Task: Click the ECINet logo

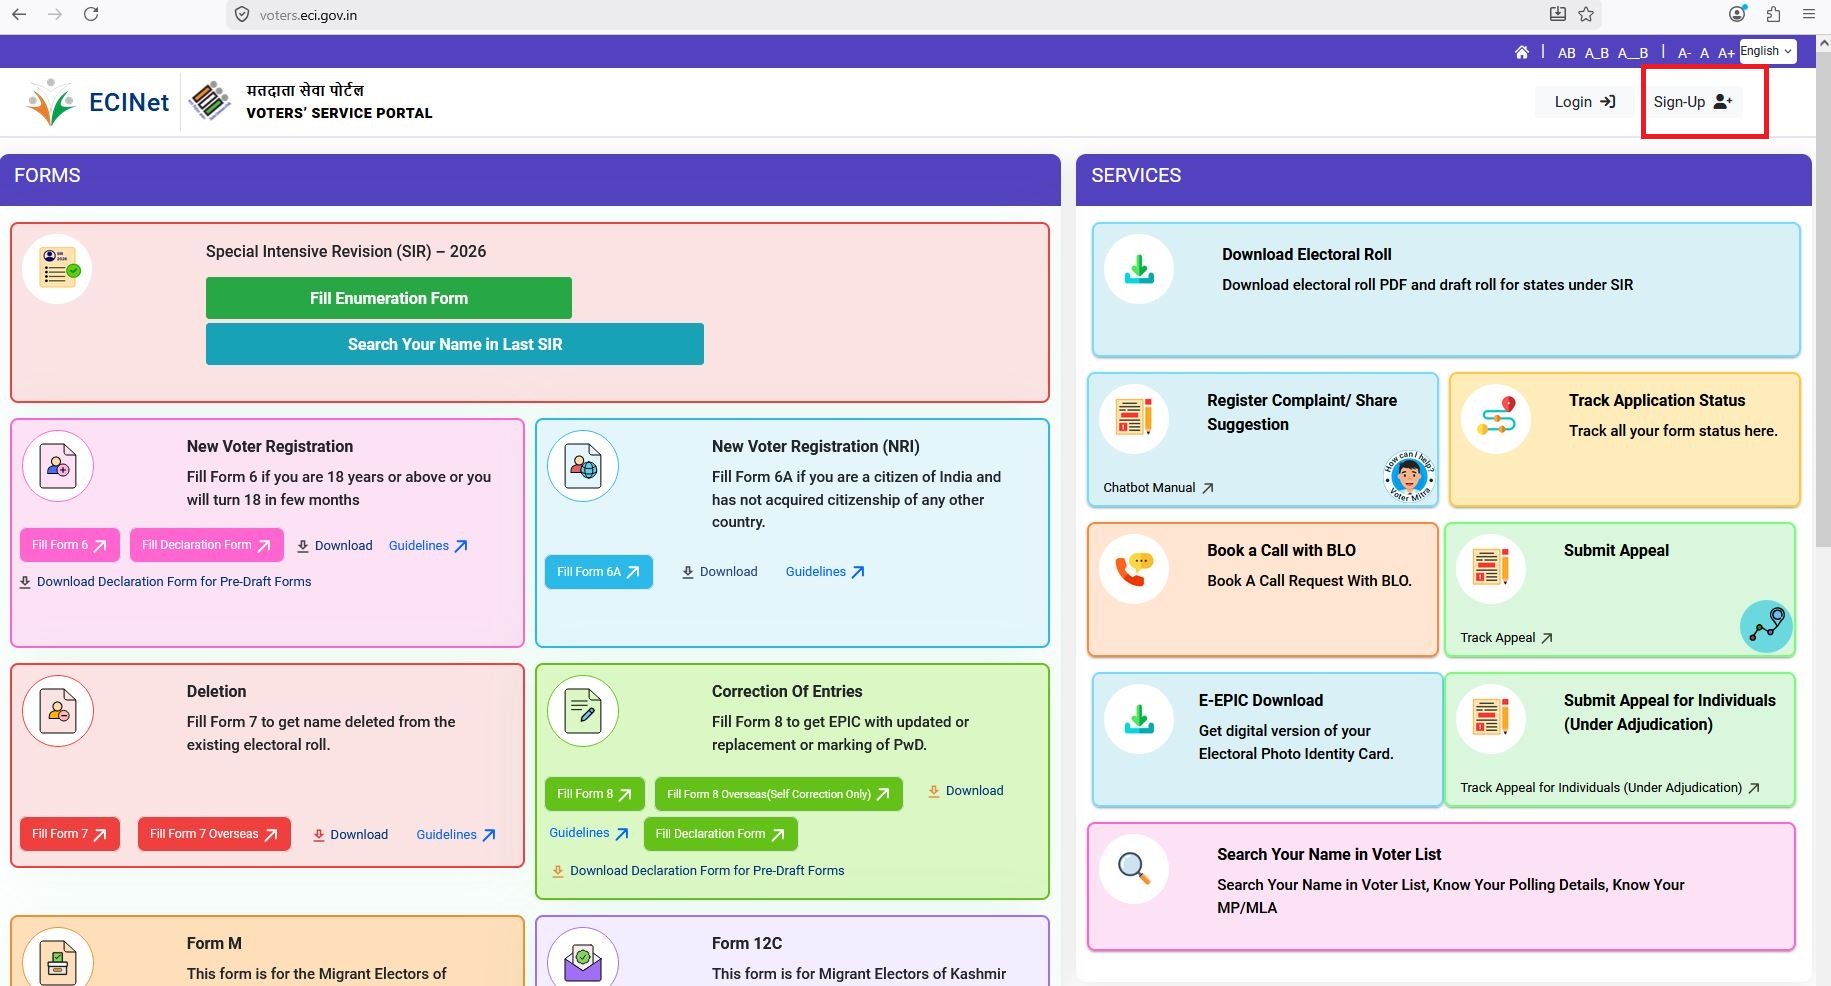Action: click(98, 101)
